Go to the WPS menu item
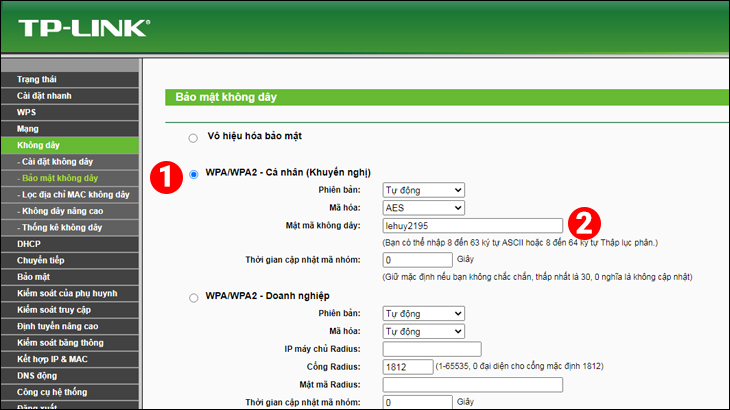Screen dimensions: 730x410 tap(70, 112)
